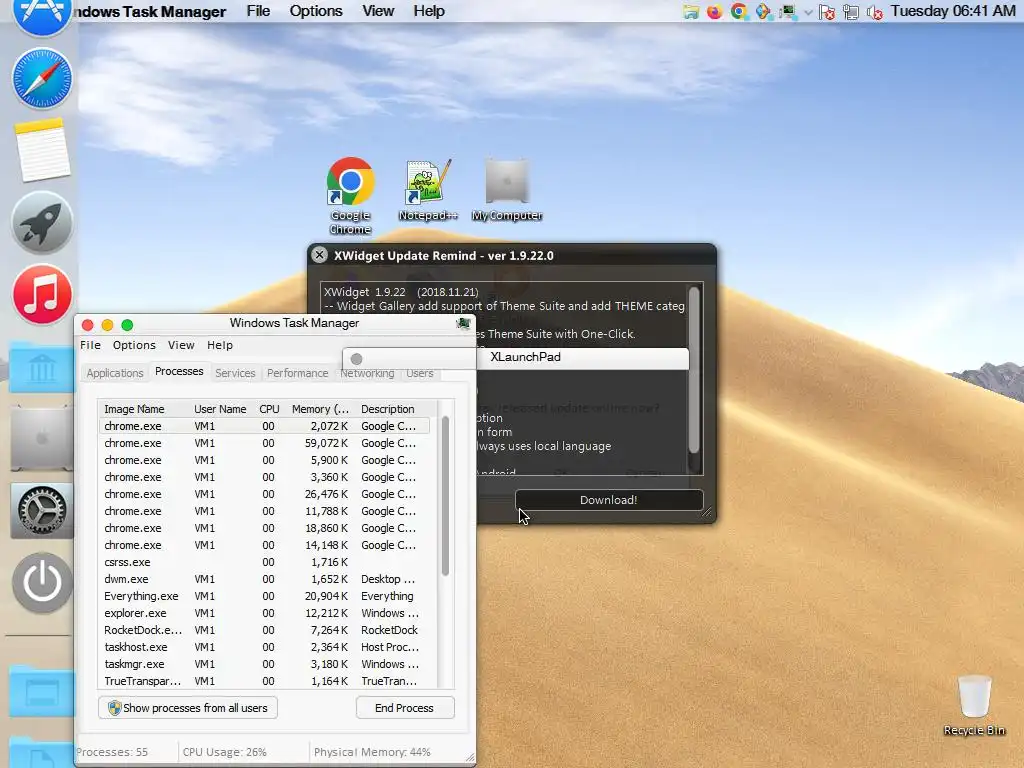Open the Mac Pro computer dock icon

pos(41,438)
